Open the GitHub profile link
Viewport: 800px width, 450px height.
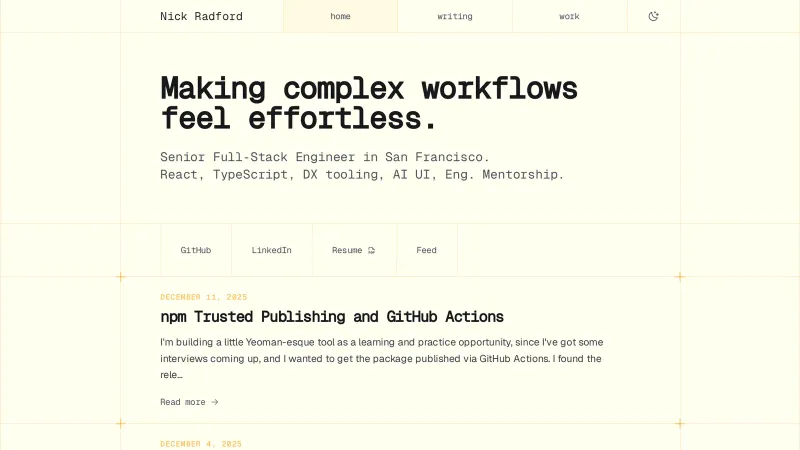coord(196,250)
